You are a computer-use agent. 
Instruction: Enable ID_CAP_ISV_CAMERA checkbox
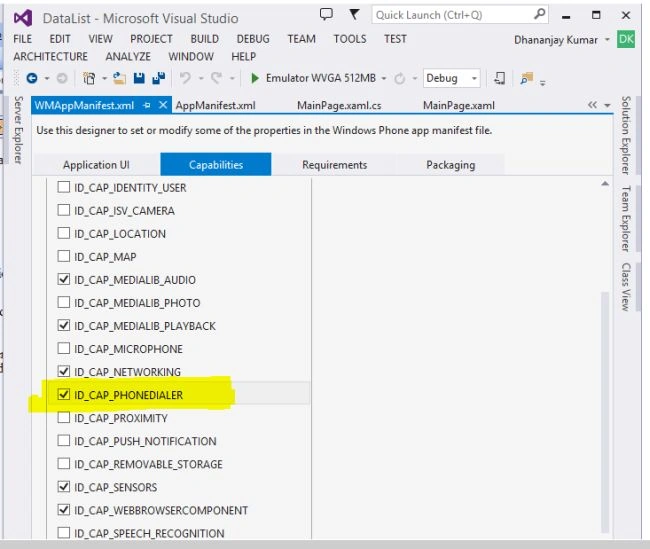point(63,210)
